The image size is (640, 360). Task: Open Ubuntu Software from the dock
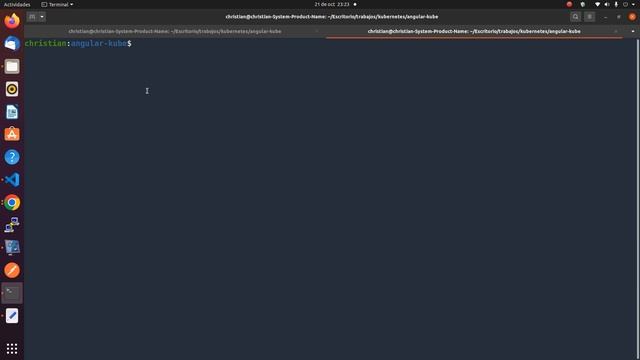[12, 134]
